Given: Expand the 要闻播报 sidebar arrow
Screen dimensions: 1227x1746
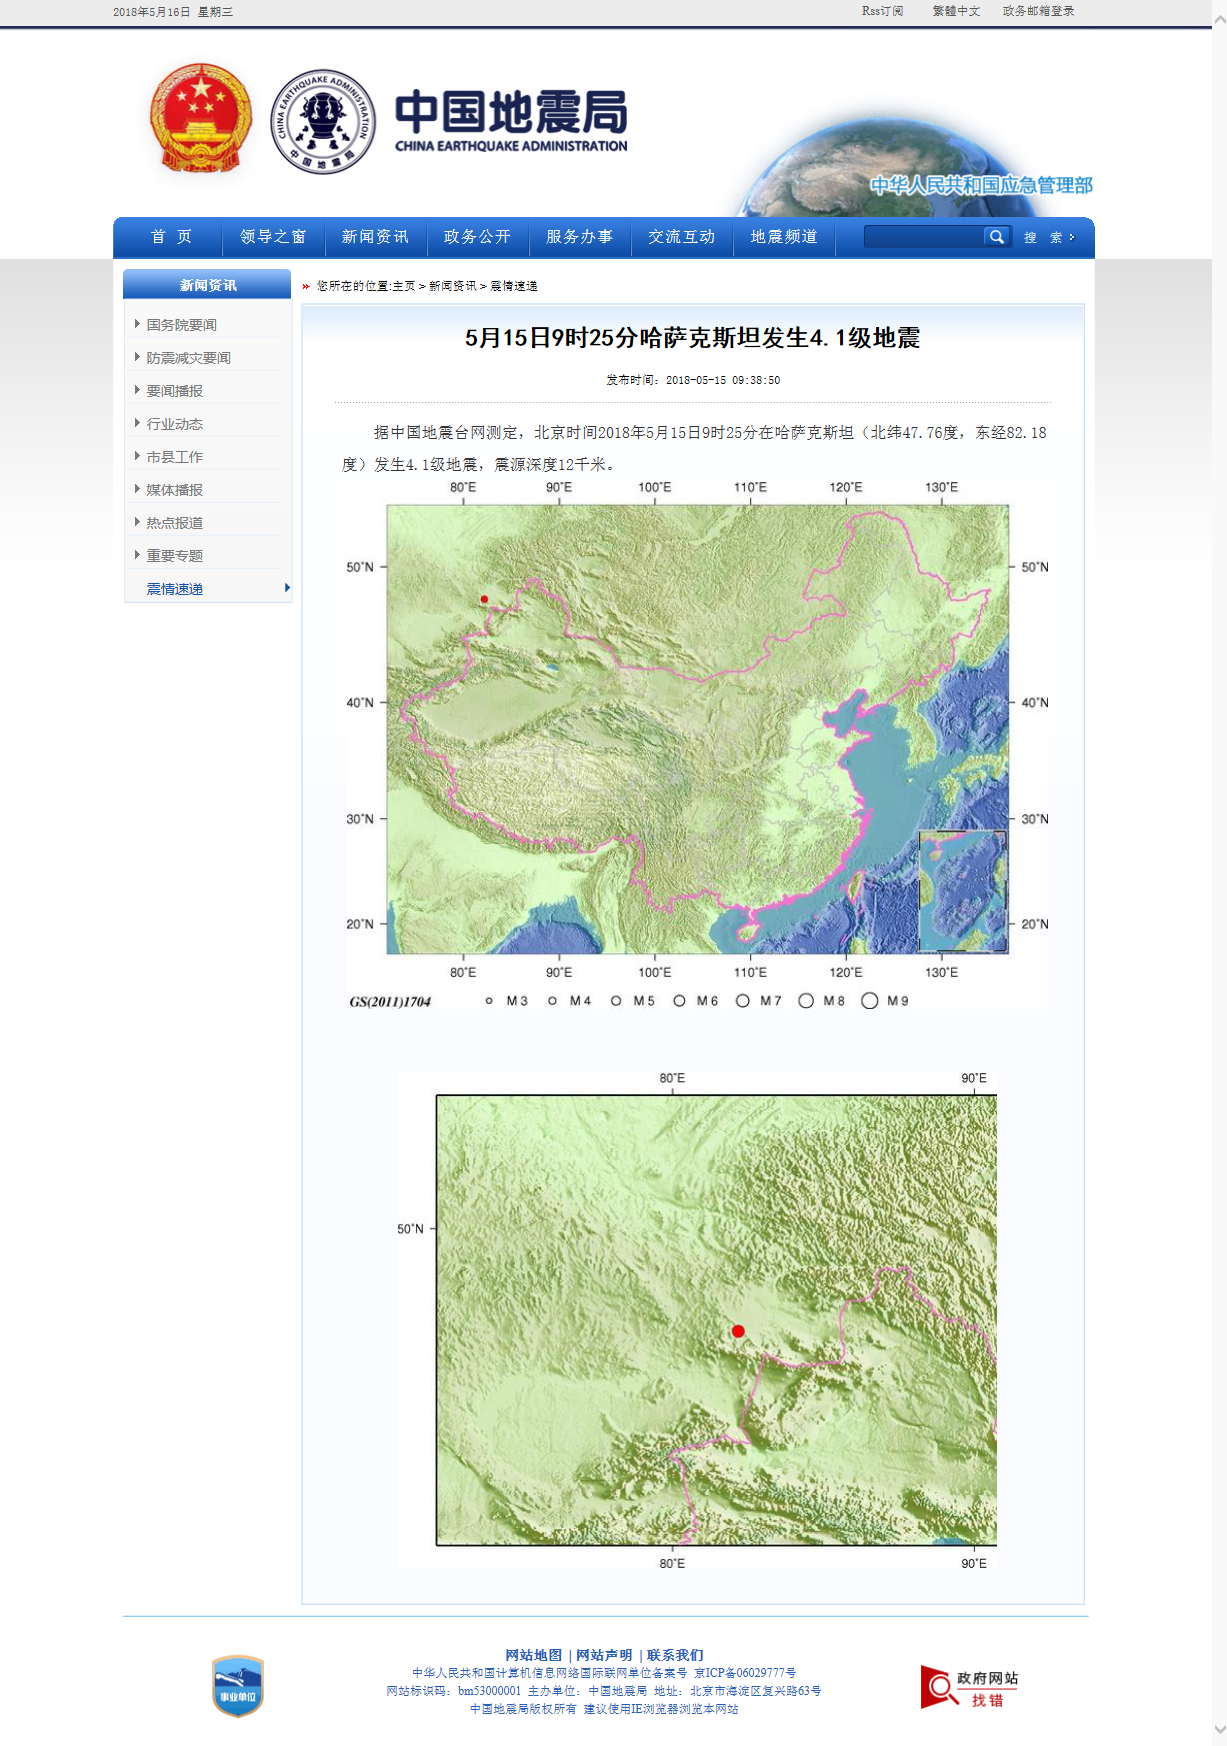Looking at the screenshot, I should (x=137, y=390).
